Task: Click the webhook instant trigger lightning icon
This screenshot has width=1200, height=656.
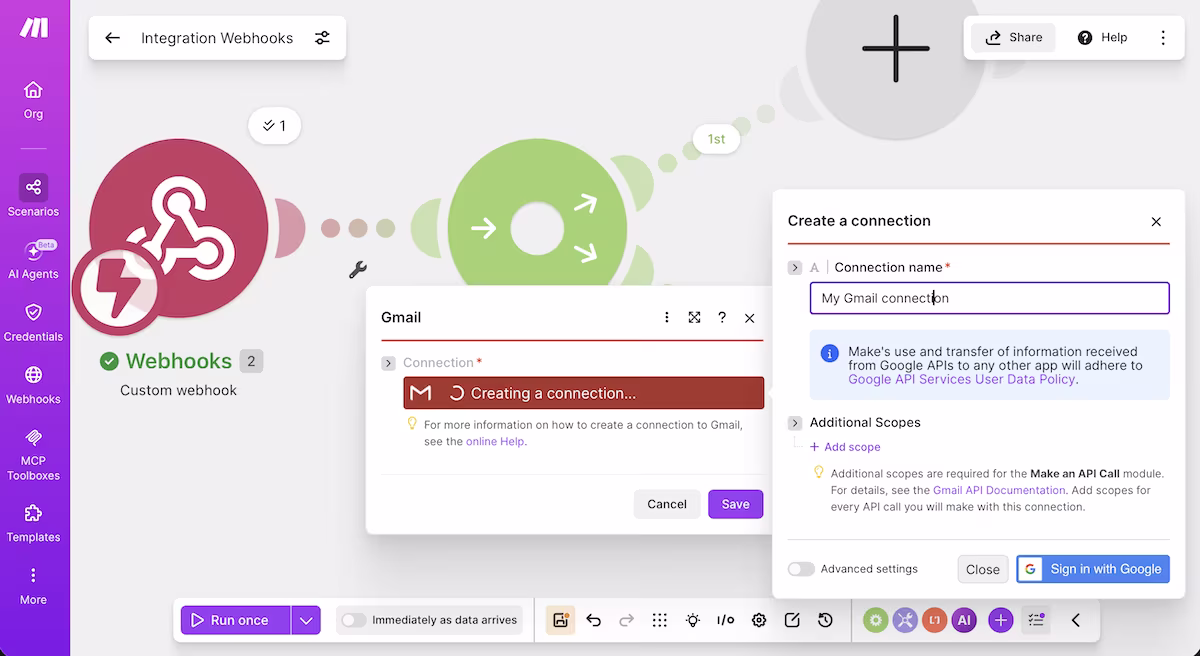Action: (x=117, y=289)
